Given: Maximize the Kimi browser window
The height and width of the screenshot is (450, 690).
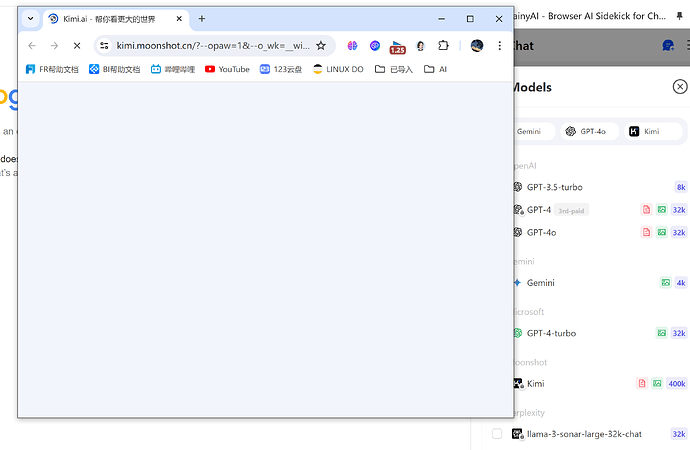Looking at the screenshot, I should (470, 18).
